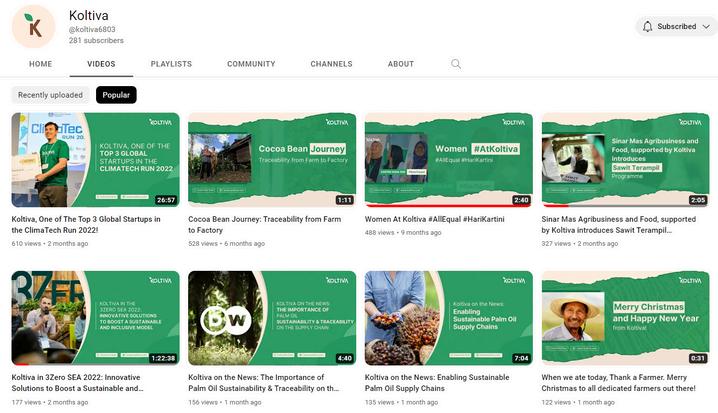Click title 'Koltiva on the News: The Importance of'
Screen dimensions: 718x413
pos(264,383)
